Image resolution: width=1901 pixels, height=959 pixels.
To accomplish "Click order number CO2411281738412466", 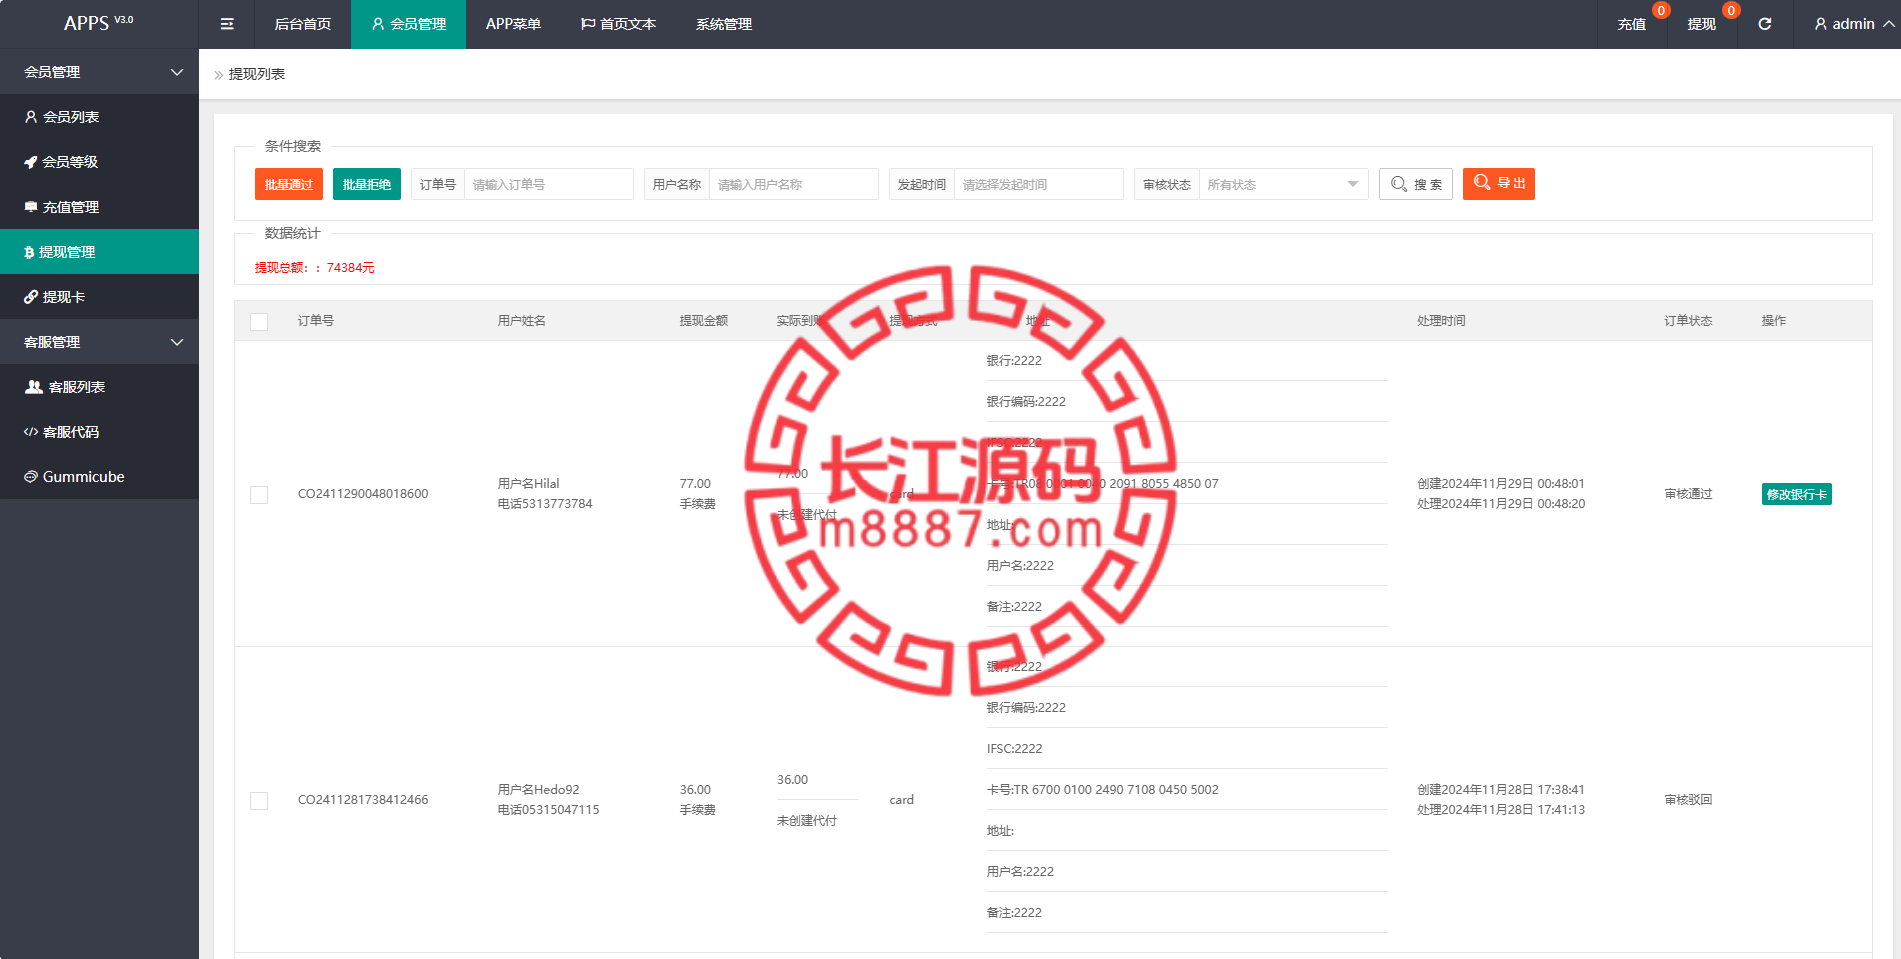I will [x=363, y=800].
